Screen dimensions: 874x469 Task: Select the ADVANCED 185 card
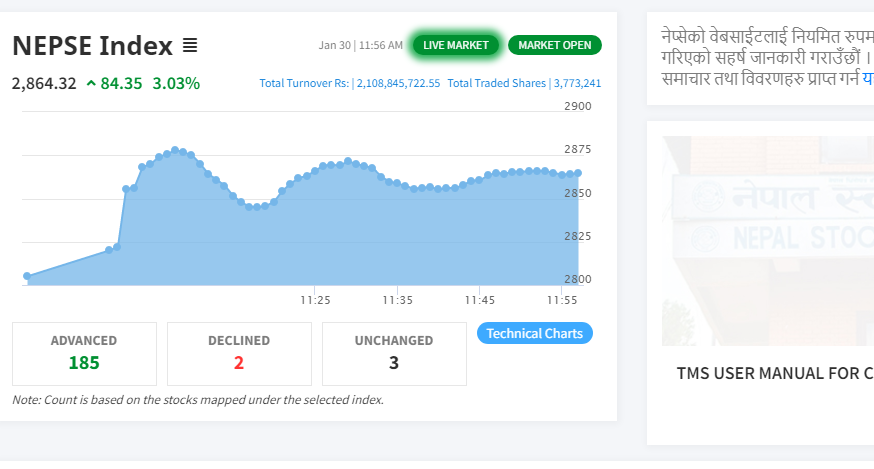pos(84,354)
